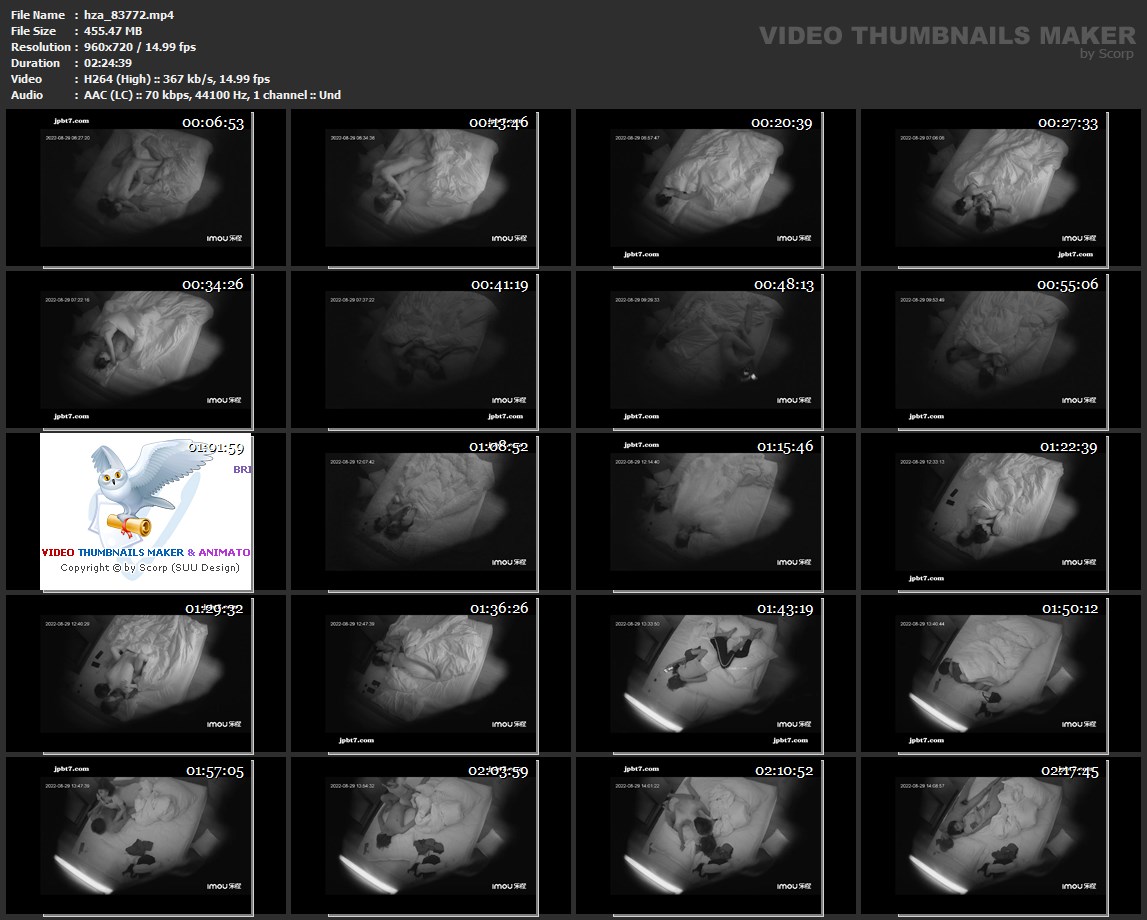Select the frame at 01:50:12
1147x920 pixels.
pos(1002,673)
